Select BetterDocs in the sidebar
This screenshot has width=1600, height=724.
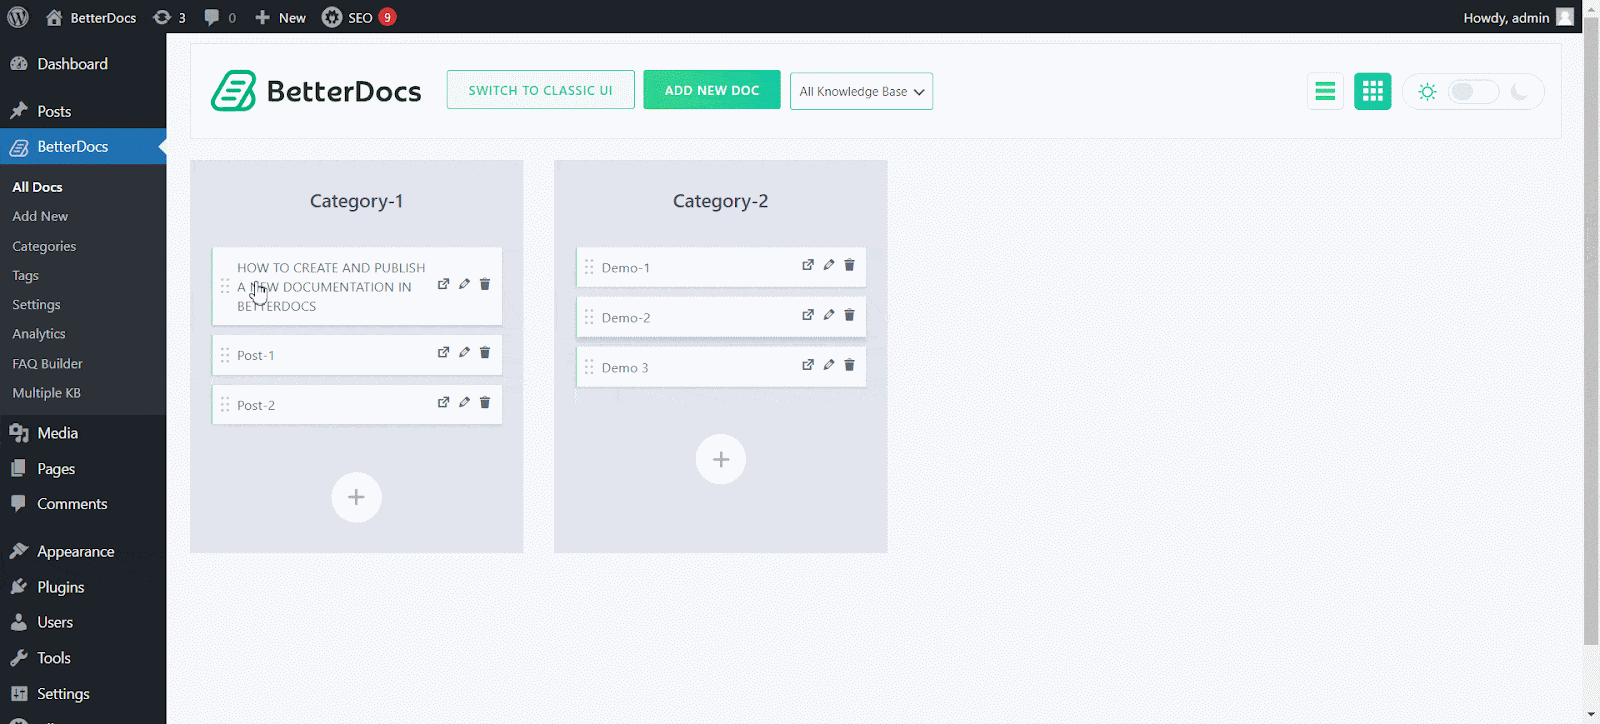pyautogui.click(x=83, y=146)
